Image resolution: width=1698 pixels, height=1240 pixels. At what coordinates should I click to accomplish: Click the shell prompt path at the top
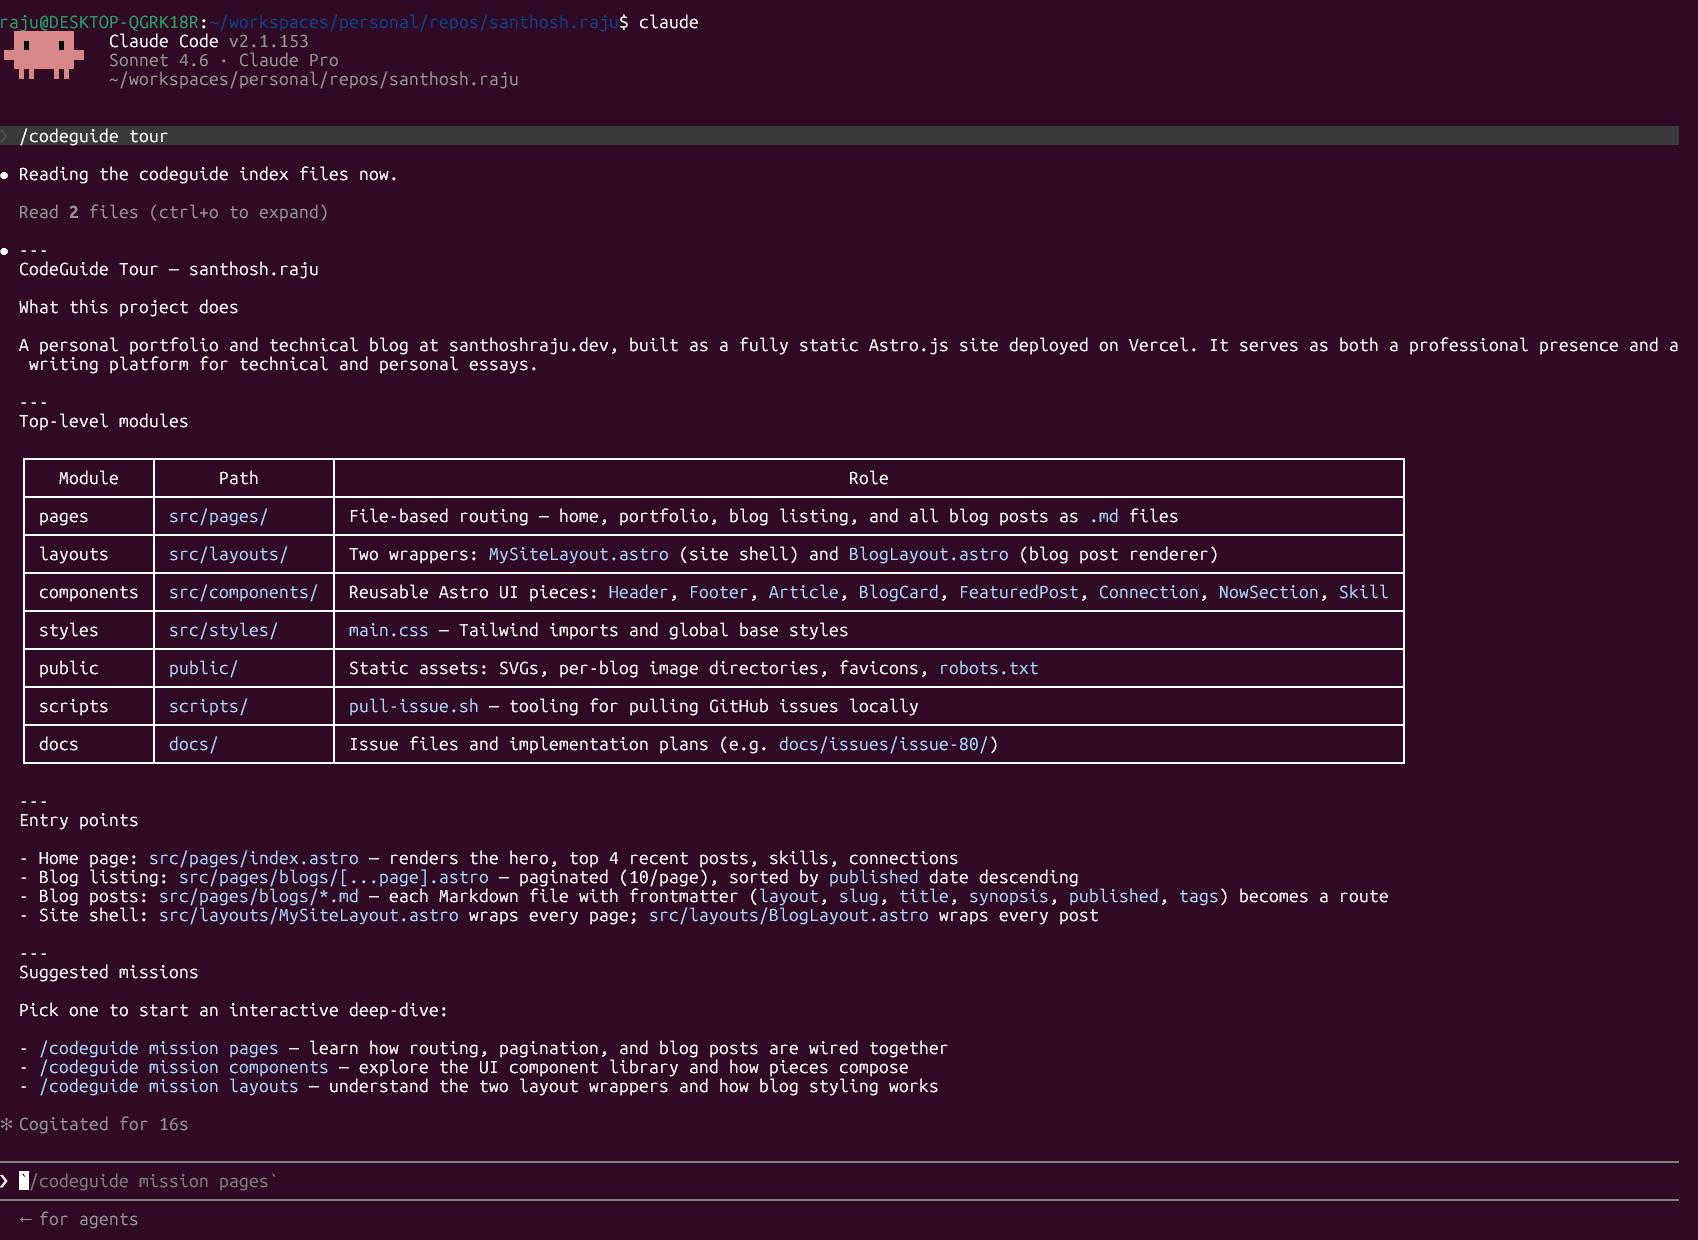pos(413,22)
